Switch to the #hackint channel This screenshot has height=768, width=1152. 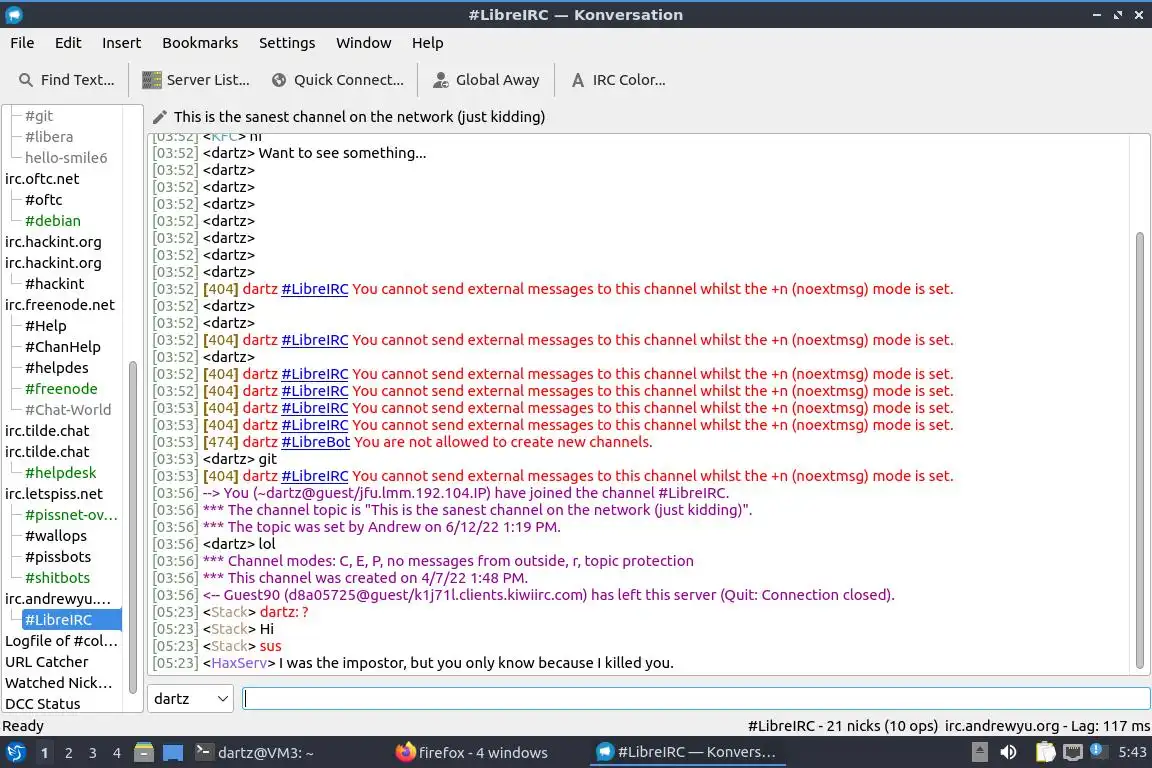(x=54, y=284)
